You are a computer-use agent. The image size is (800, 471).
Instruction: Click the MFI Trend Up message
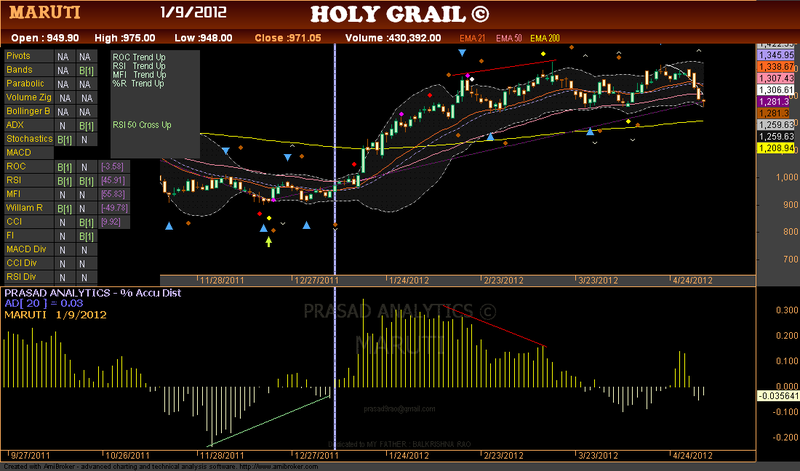(x=139, y=75)
